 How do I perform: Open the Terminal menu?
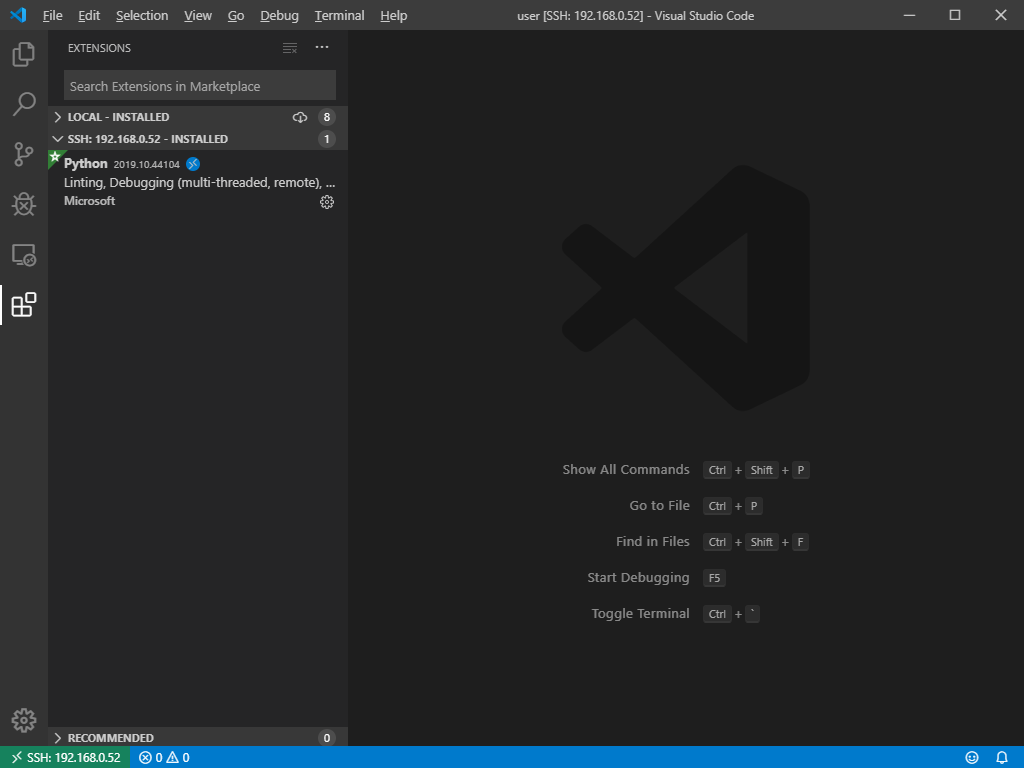tap(340, 16)
